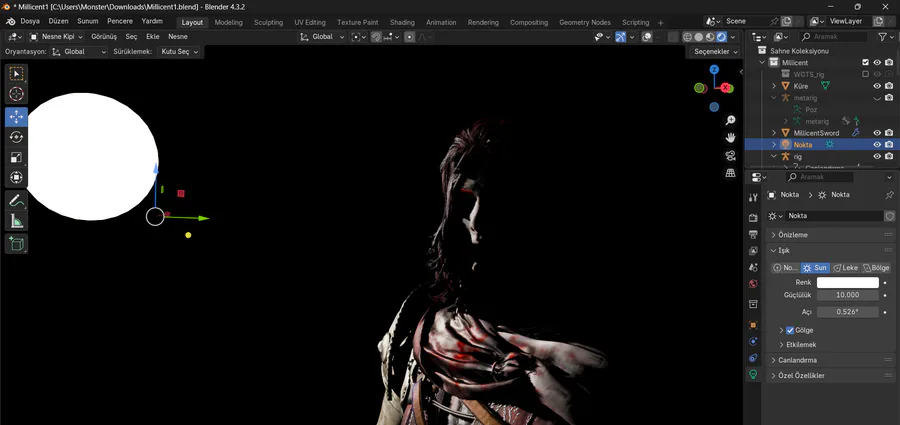Disable Nokta render camera icon in outliner
Image resolution: width=900 pixels, height=425 pixels.
[x=889, y=145]
